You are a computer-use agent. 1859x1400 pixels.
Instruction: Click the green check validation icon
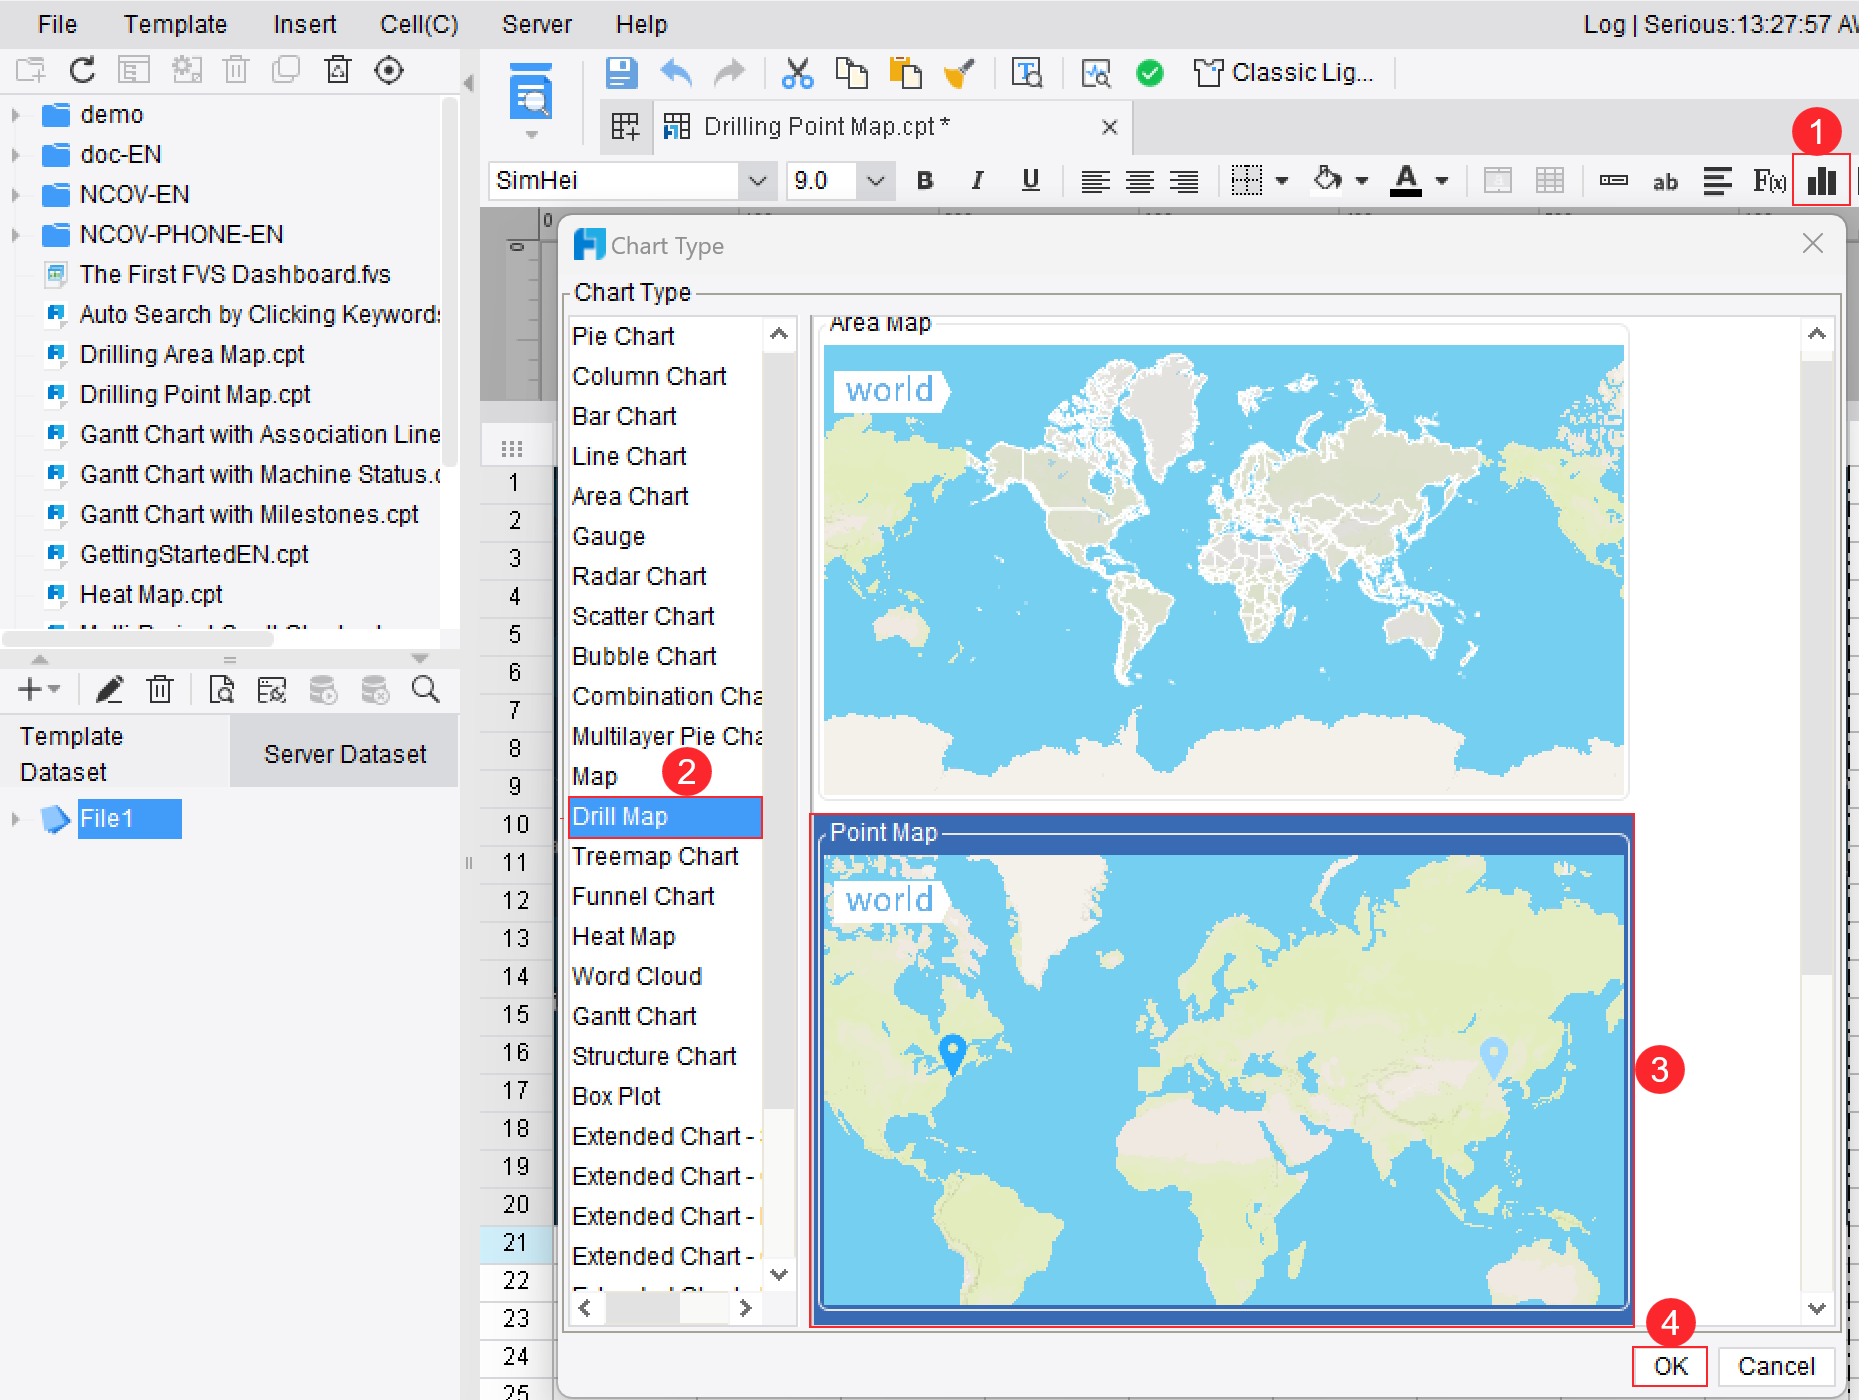1150,73
